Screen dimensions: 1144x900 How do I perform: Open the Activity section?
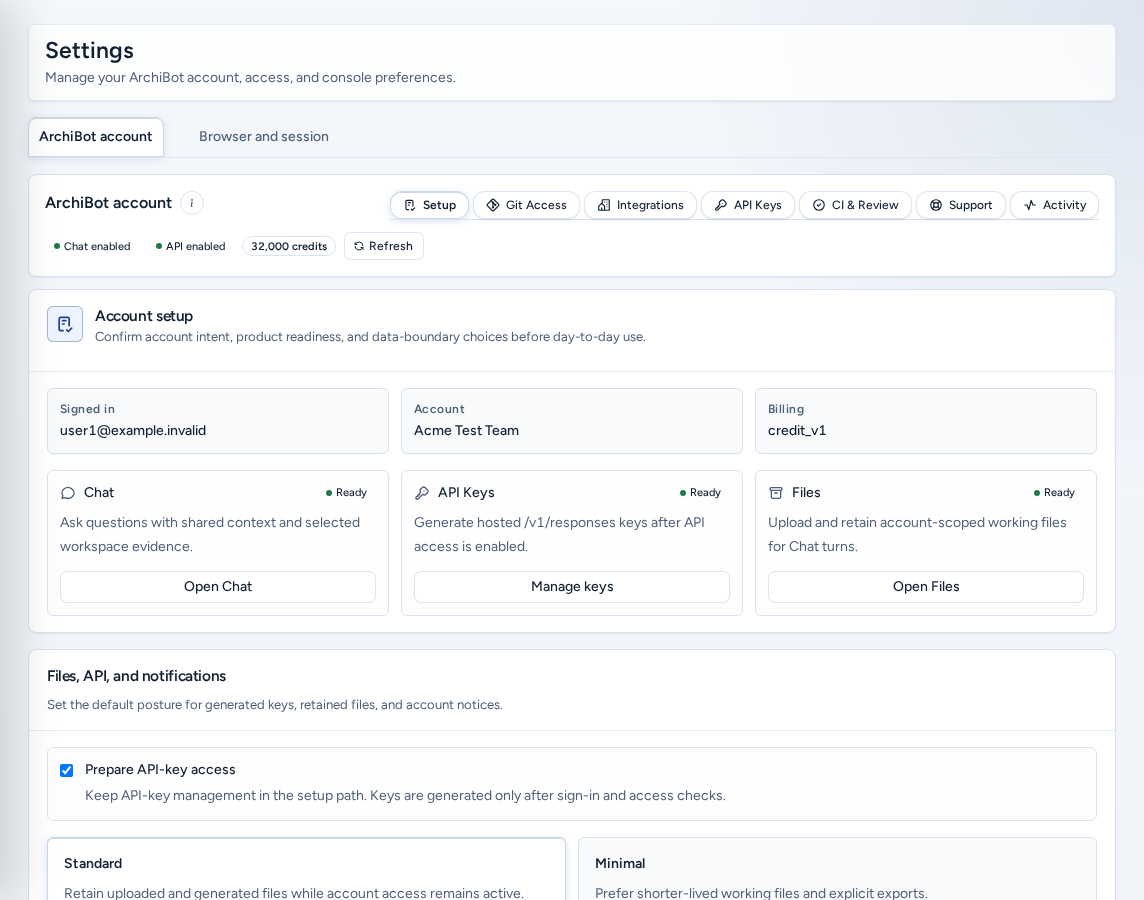[x=1054, y=206]
